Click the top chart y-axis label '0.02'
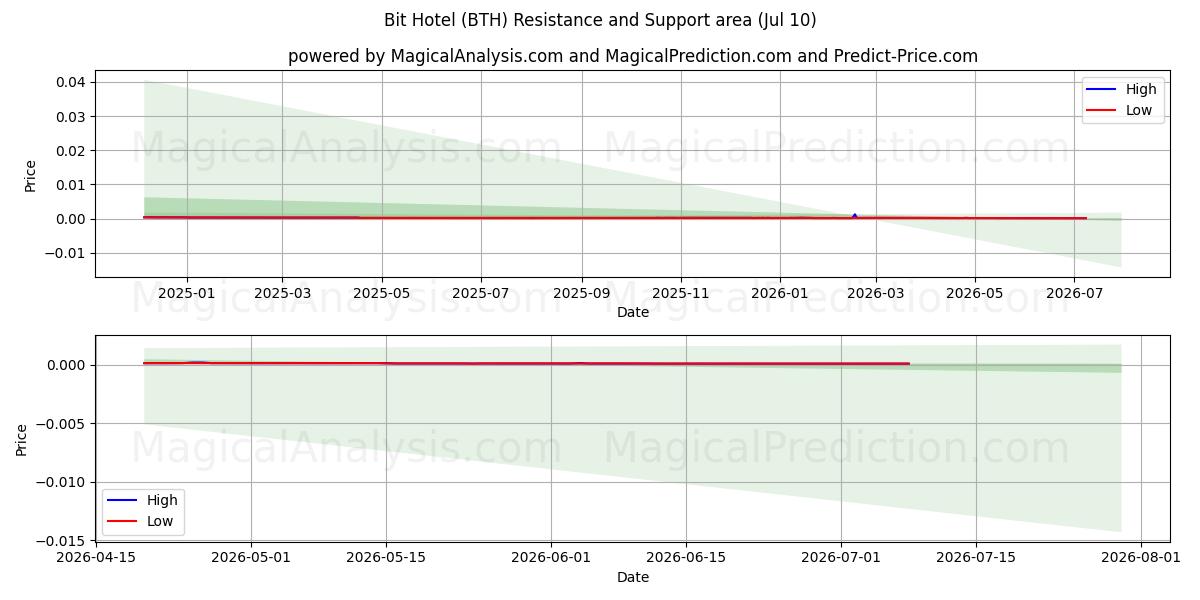The image size is (1200, 600). pos(72,151)
